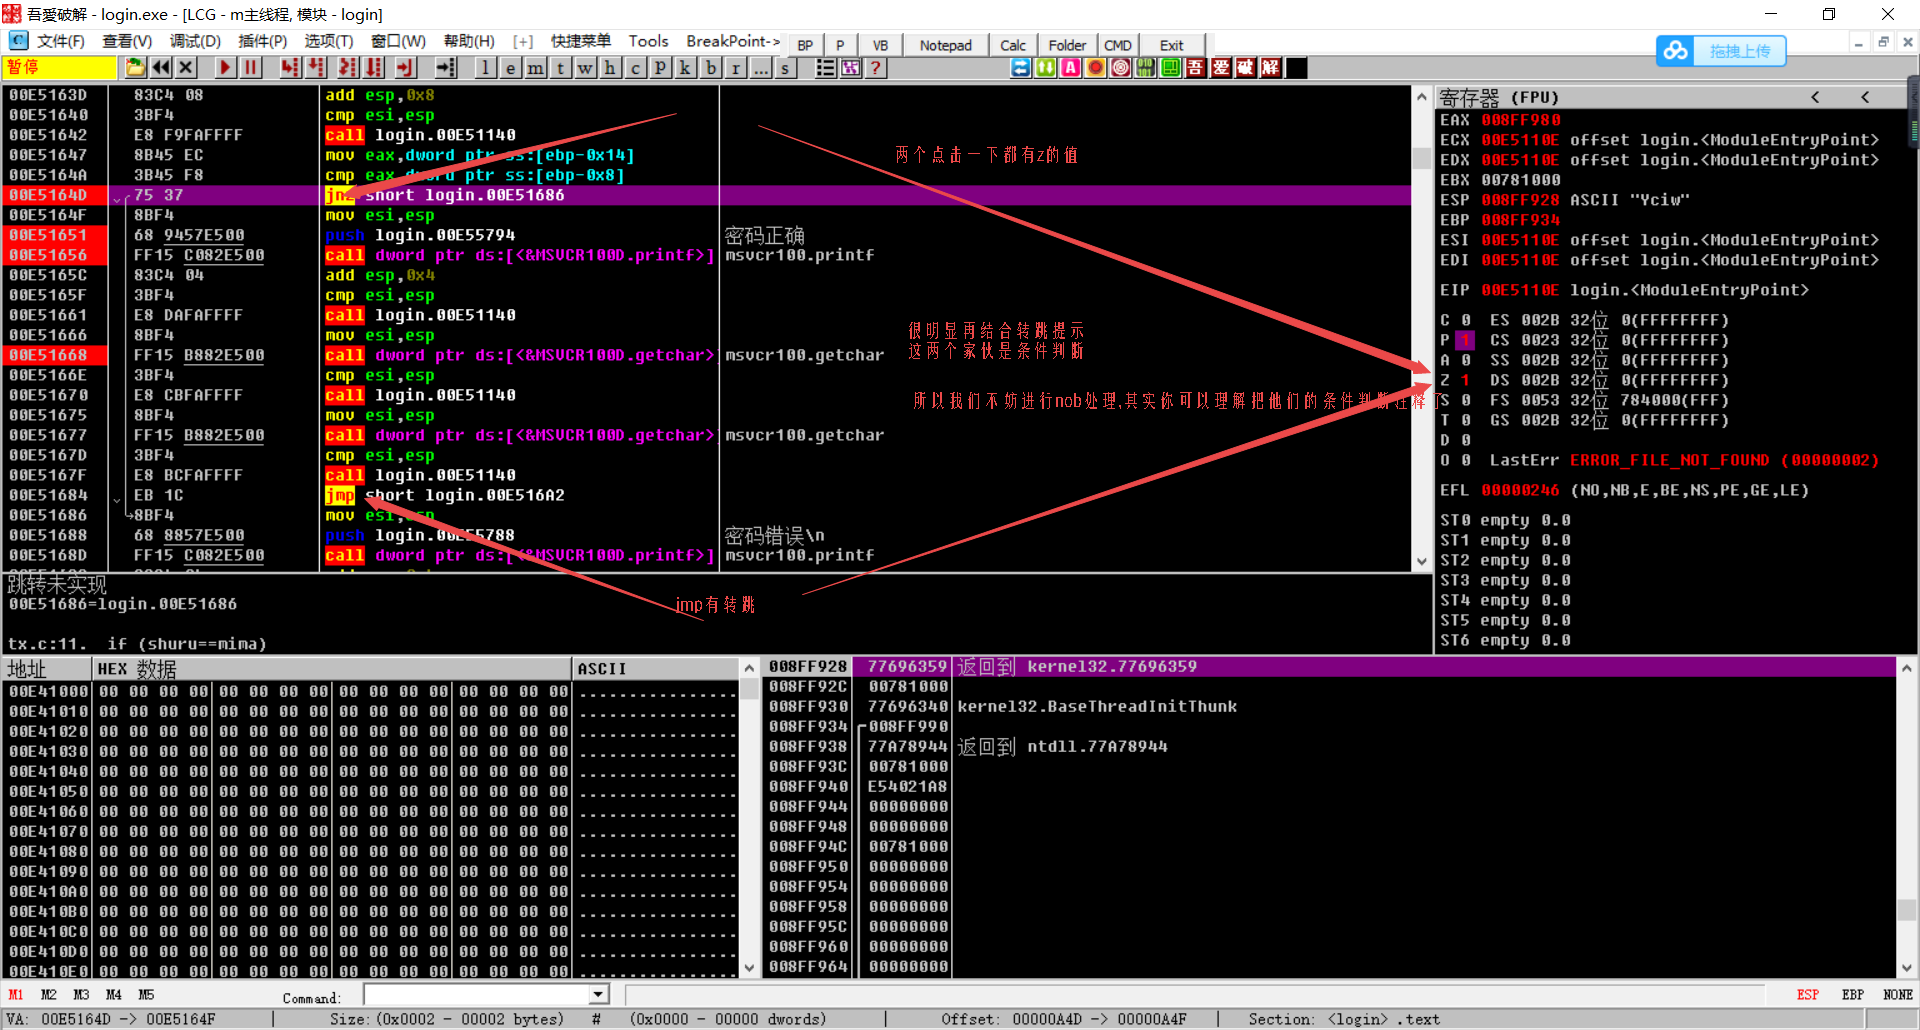
Task: Switch to M5 memory tab
Action: (146, 995)
